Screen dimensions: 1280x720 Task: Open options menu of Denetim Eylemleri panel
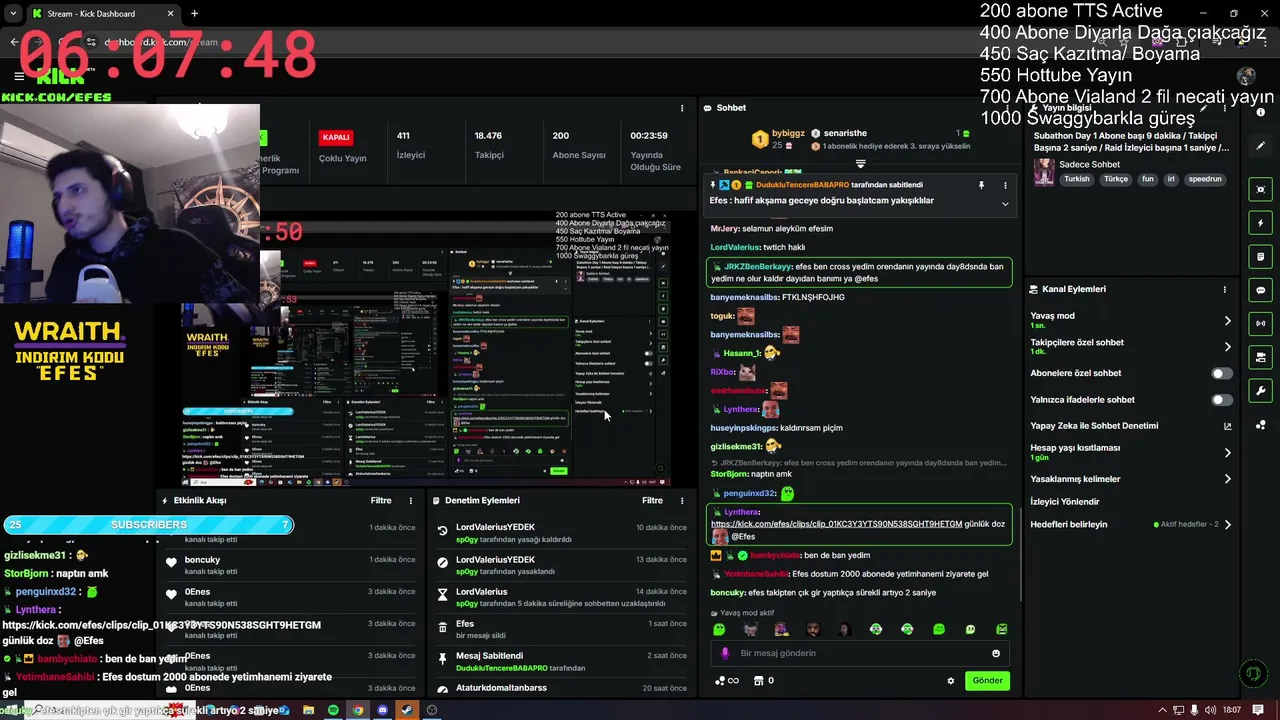(682, 500)
